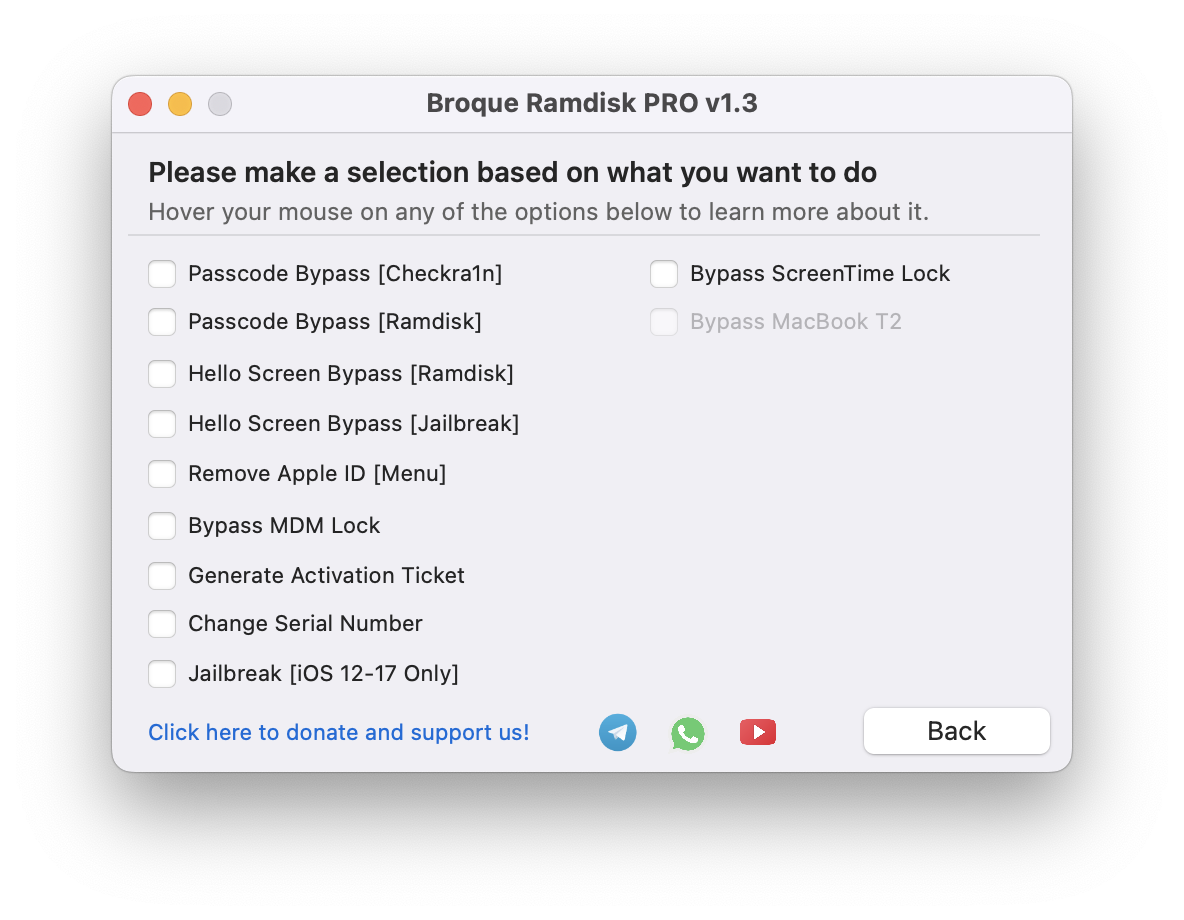
Task: Click the Back button
Action: coord(957,731)
